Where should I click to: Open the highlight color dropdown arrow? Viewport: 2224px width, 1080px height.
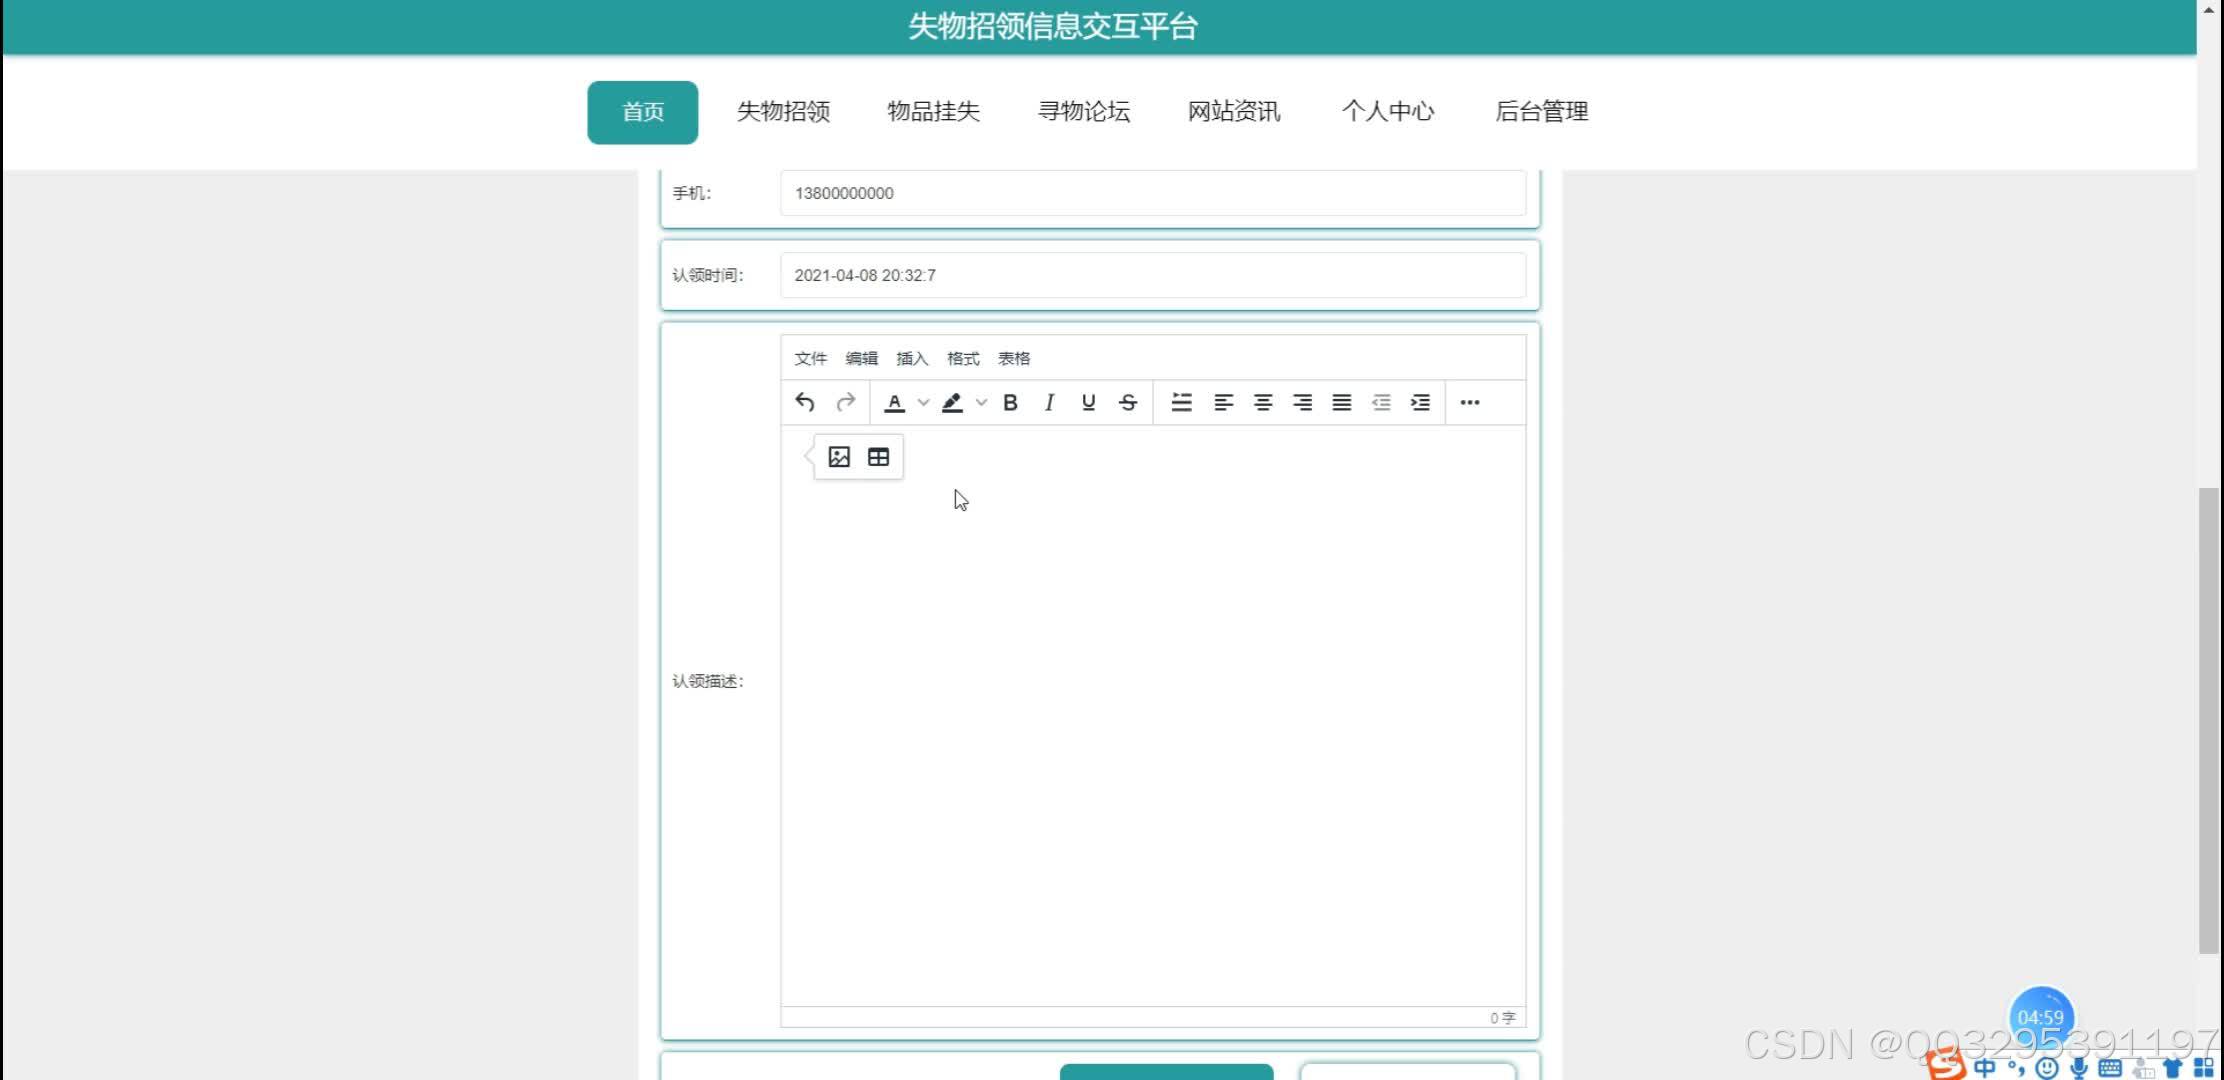981,403
